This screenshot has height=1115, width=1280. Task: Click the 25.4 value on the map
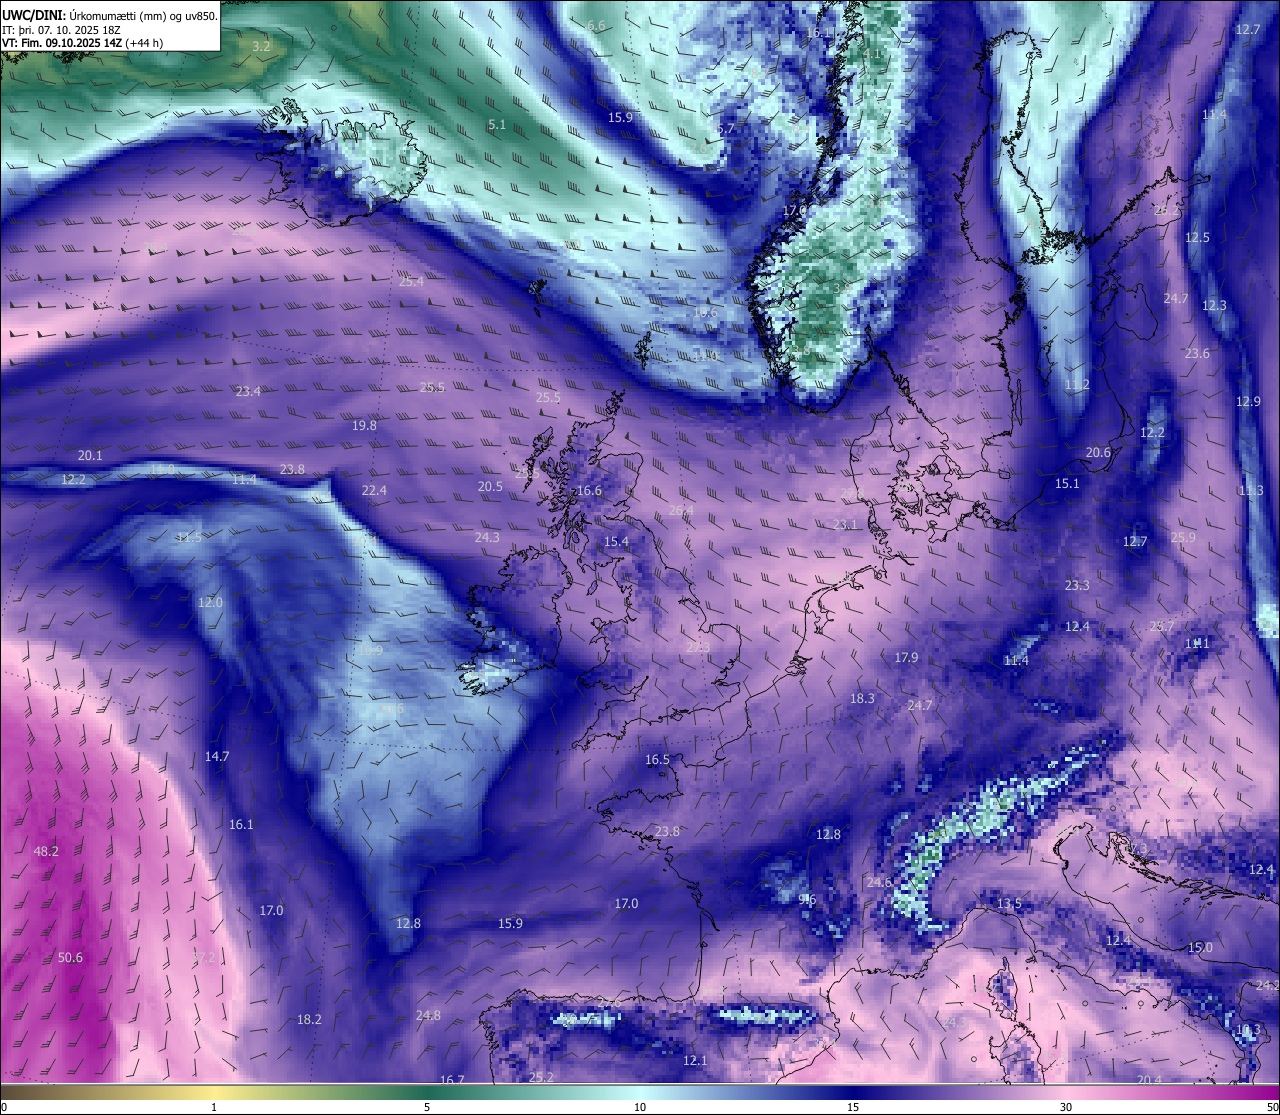click(411, 282)
